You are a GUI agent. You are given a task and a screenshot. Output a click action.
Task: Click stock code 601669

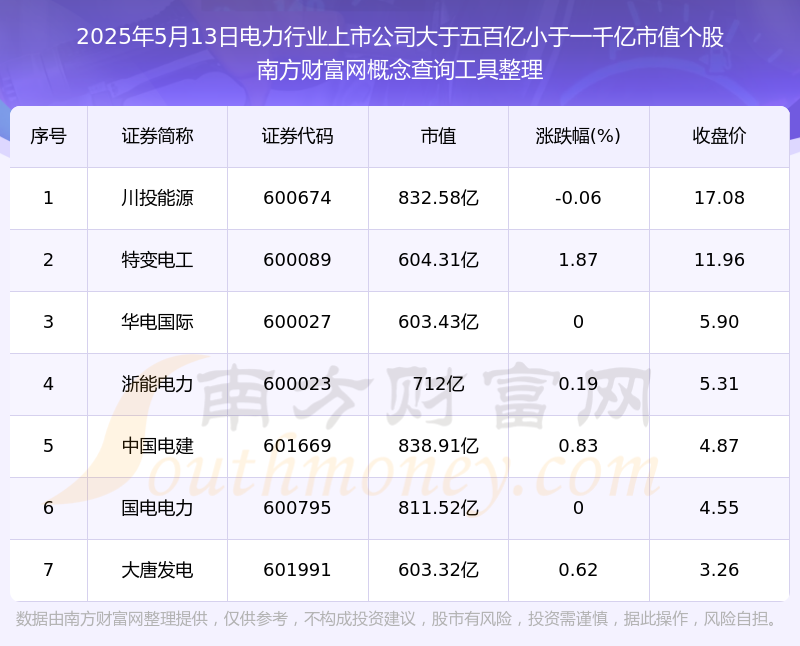[x=297, y=446]
